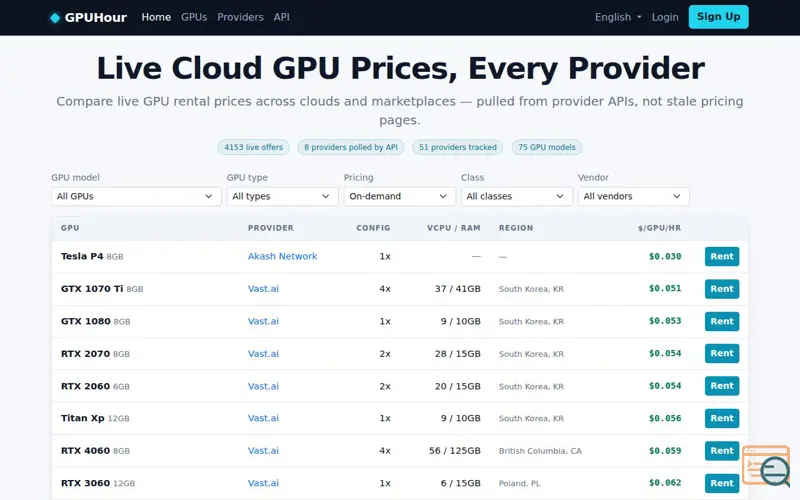
Task: Open the Pricing On-demand dropdown
Action: point(399,196)
